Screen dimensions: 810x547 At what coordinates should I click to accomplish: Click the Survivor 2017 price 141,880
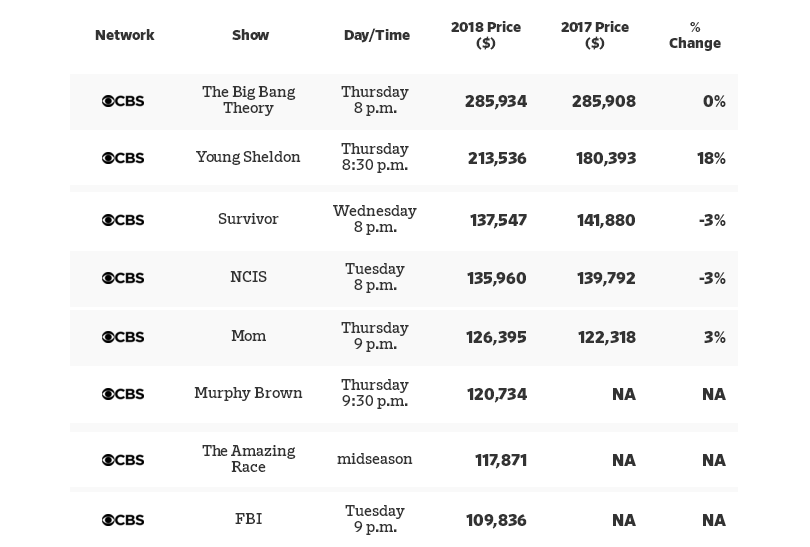click(x=606, y=220)
